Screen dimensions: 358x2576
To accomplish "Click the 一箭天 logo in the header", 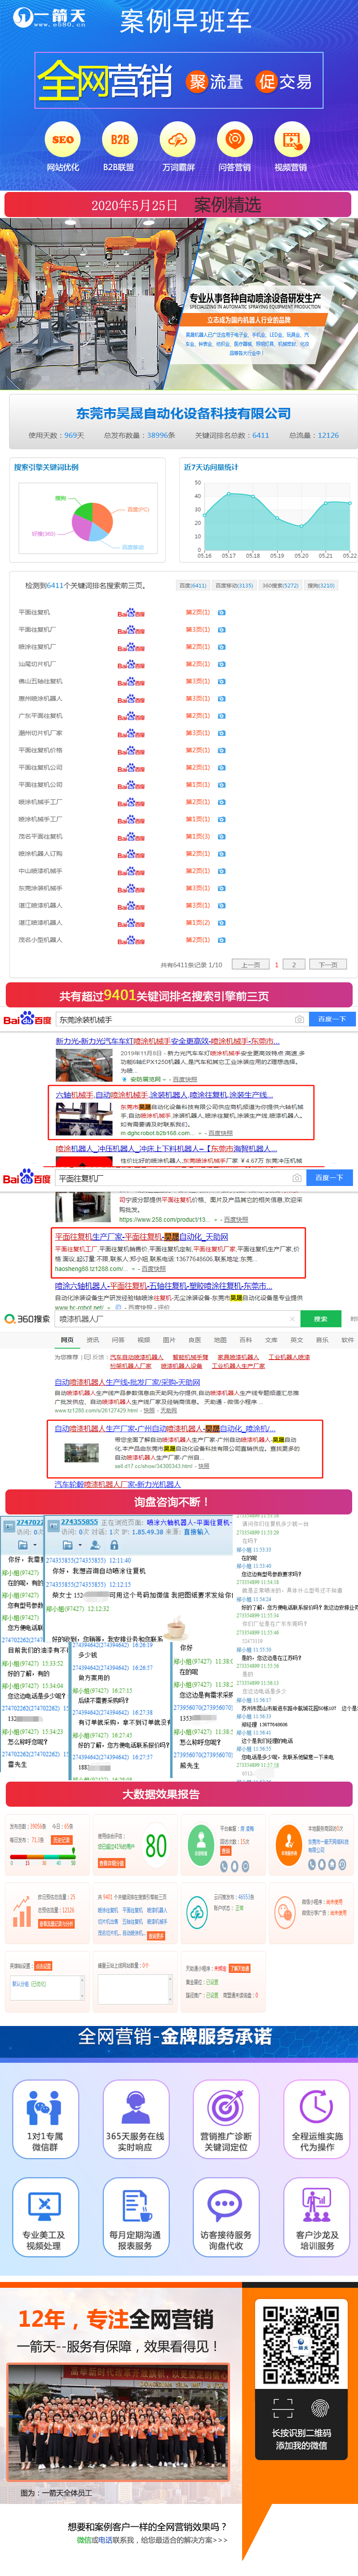I will (48, 17).
